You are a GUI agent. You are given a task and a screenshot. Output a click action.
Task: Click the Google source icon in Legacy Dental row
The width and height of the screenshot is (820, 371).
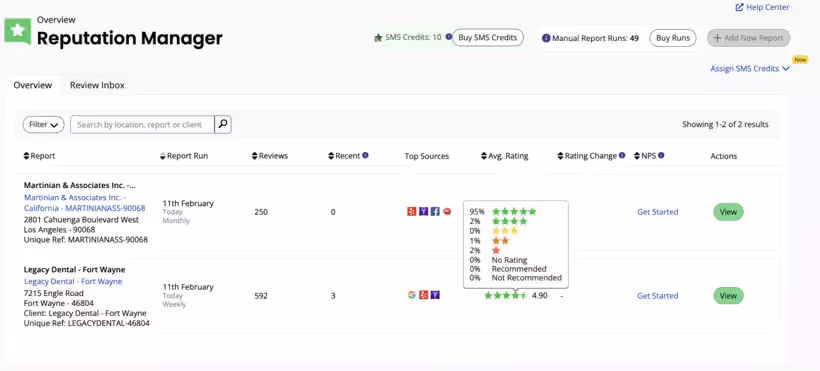click(x=412, y=295)
